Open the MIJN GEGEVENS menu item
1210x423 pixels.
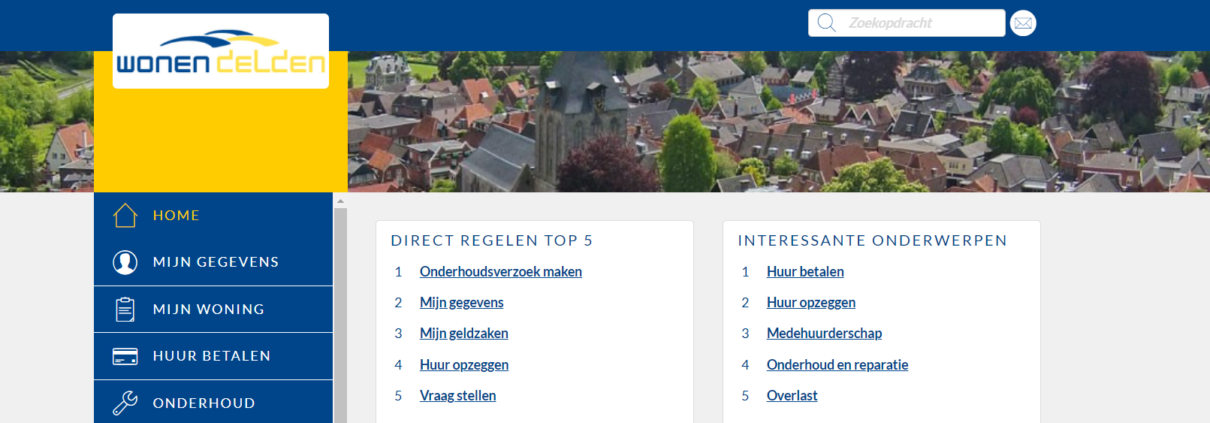point(213,262)
